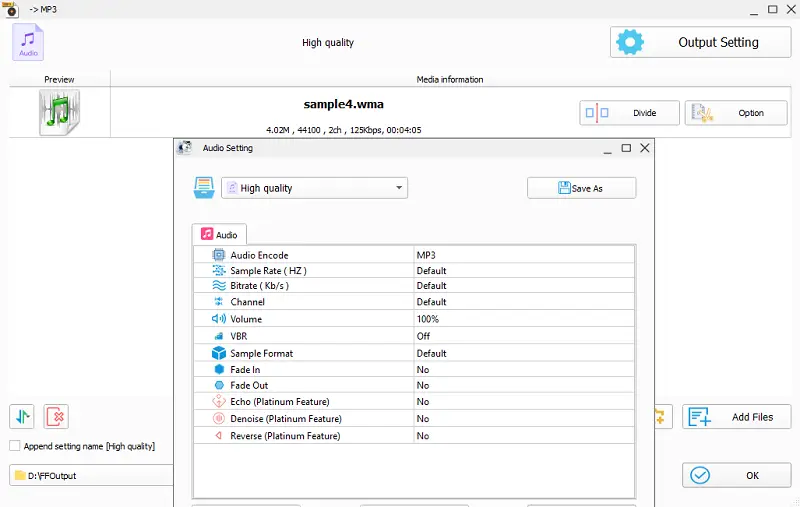Click the Volume speaker icon
This screenshot has height=507, width=800.
[x=219, y=319]
